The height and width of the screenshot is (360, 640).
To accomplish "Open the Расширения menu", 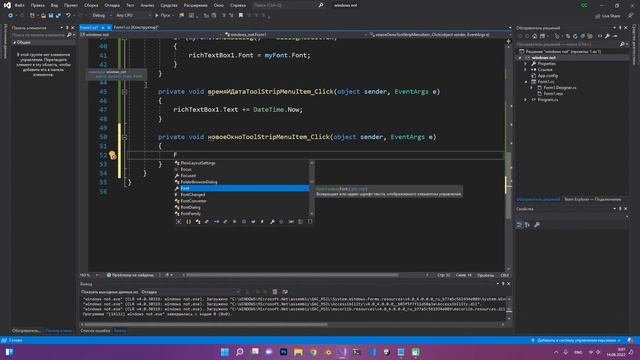I will (196, 5).
